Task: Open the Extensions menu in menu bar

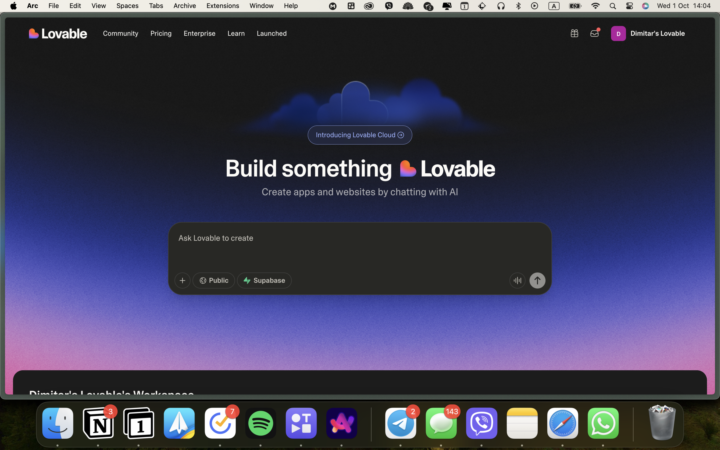Action: pyautogui.click(x=222, y=6)
